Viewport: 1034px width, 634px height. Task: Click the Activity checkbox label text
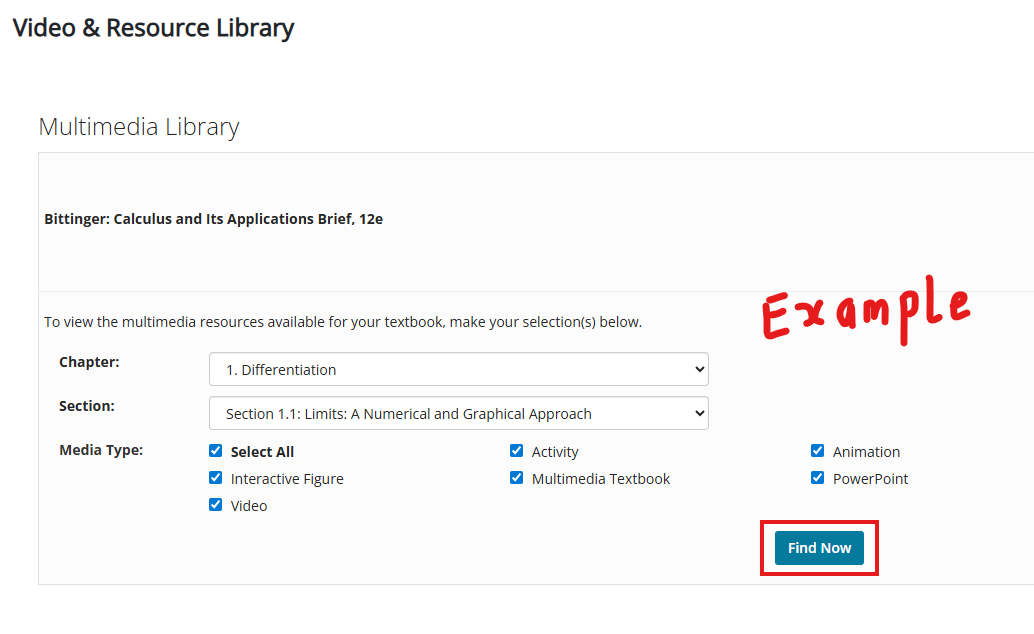555,451
